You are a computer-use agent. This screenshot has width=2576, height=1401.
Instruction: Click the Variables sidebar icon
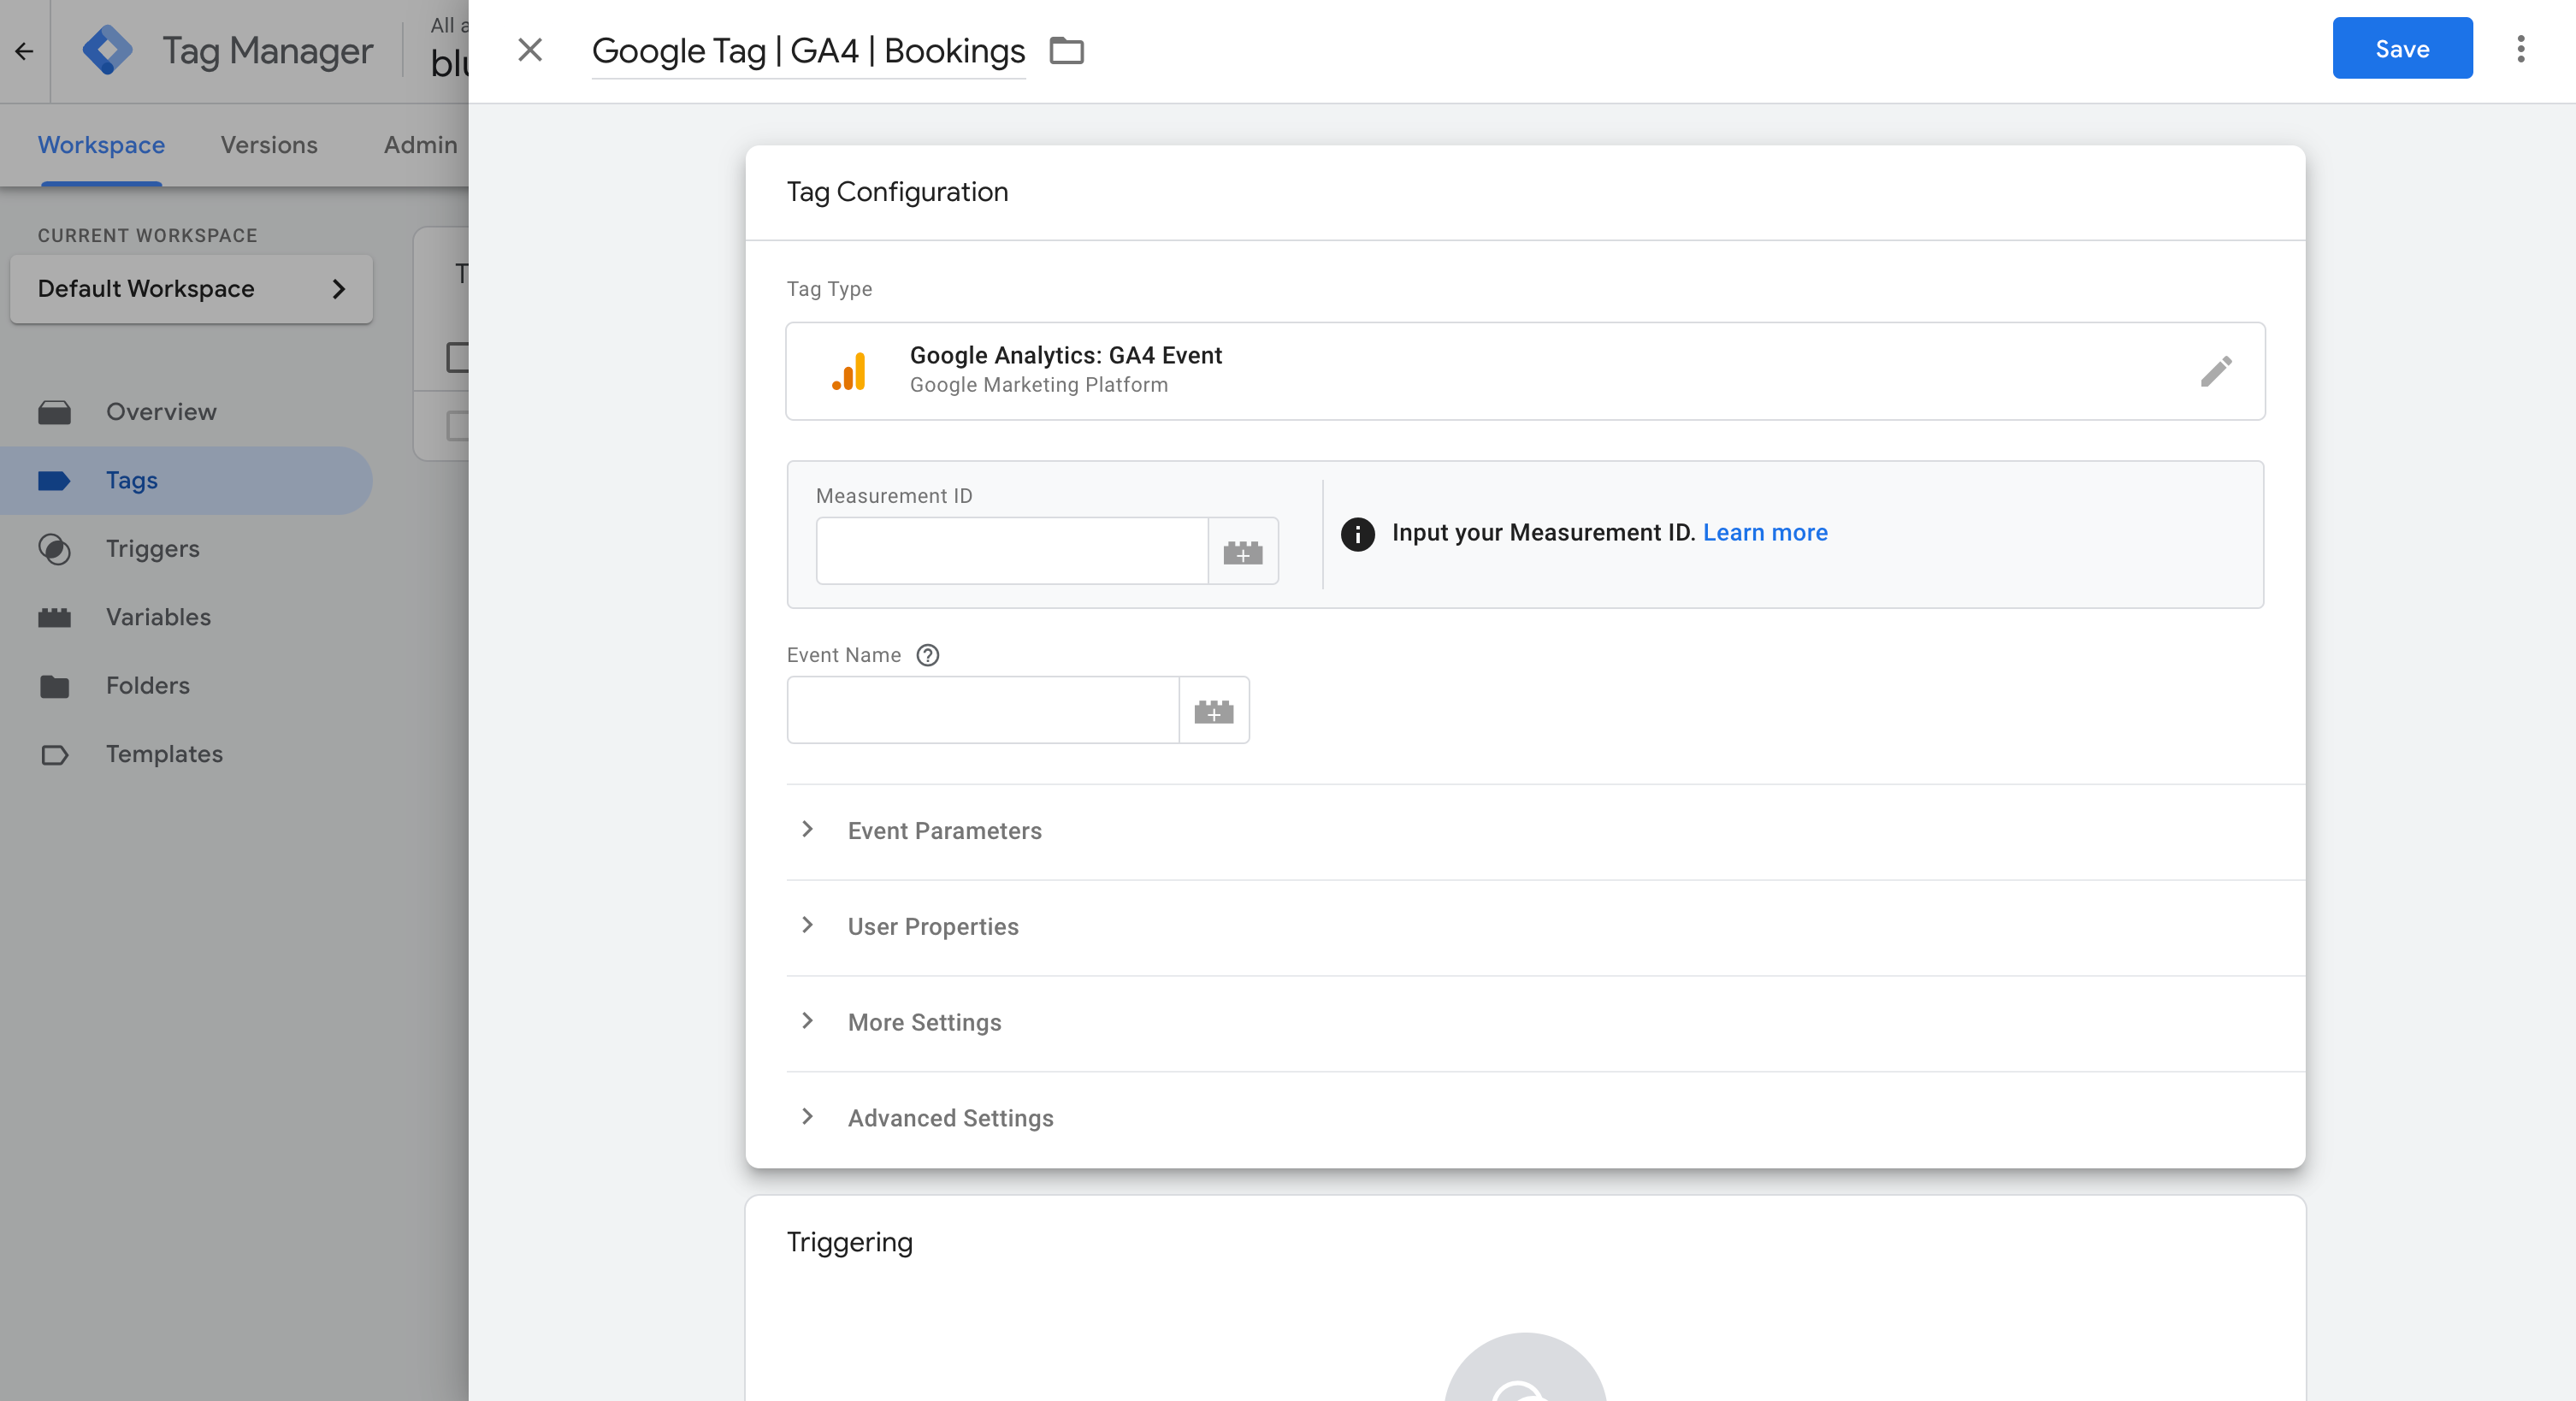pyautogui.click(x=54, y=618)
